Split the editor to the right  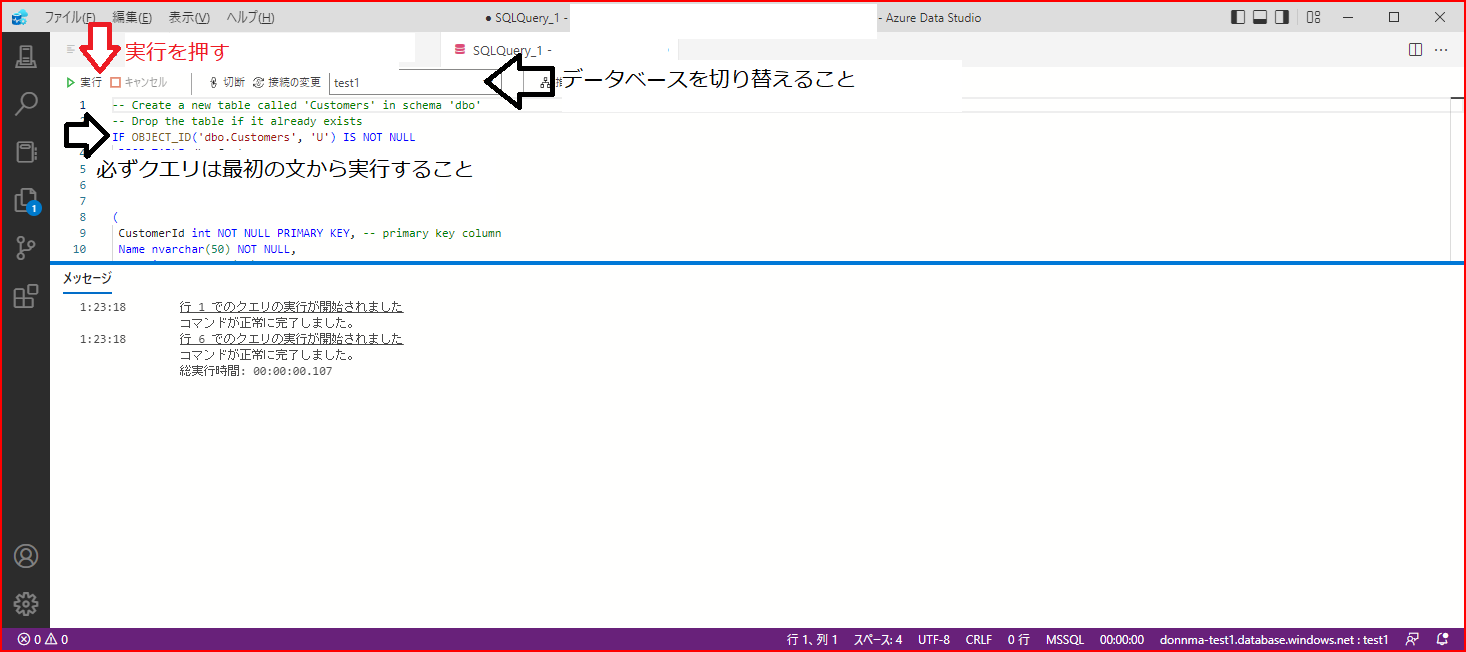[1415, 49]
